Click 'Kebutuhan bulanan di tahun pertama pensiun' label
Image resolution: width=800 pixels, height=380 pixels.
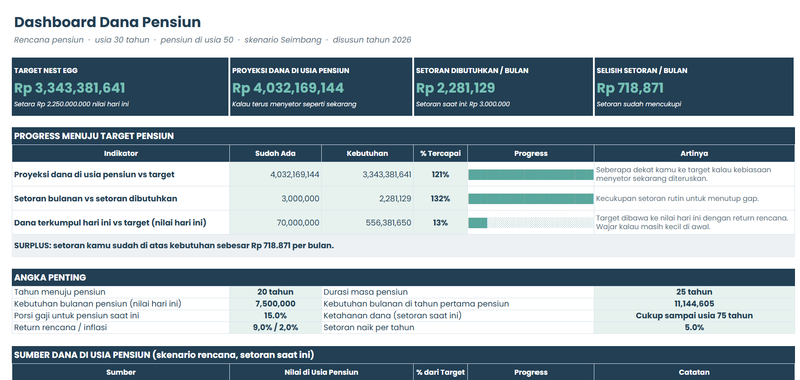tap(416, 303)
